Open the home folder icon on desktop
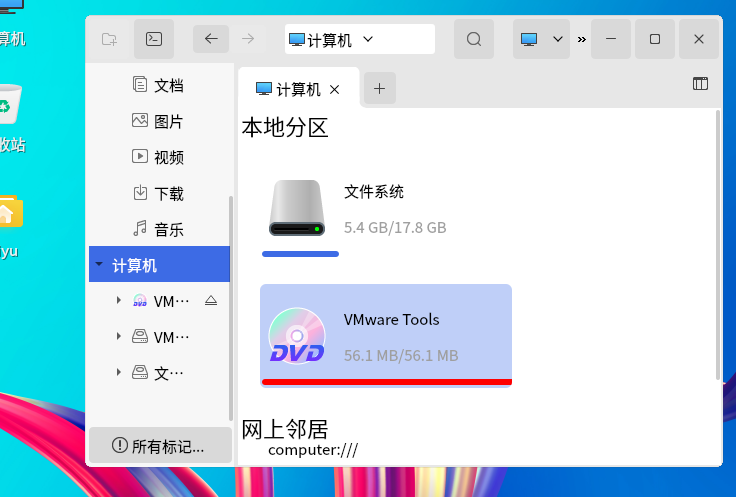 point(10,211)
